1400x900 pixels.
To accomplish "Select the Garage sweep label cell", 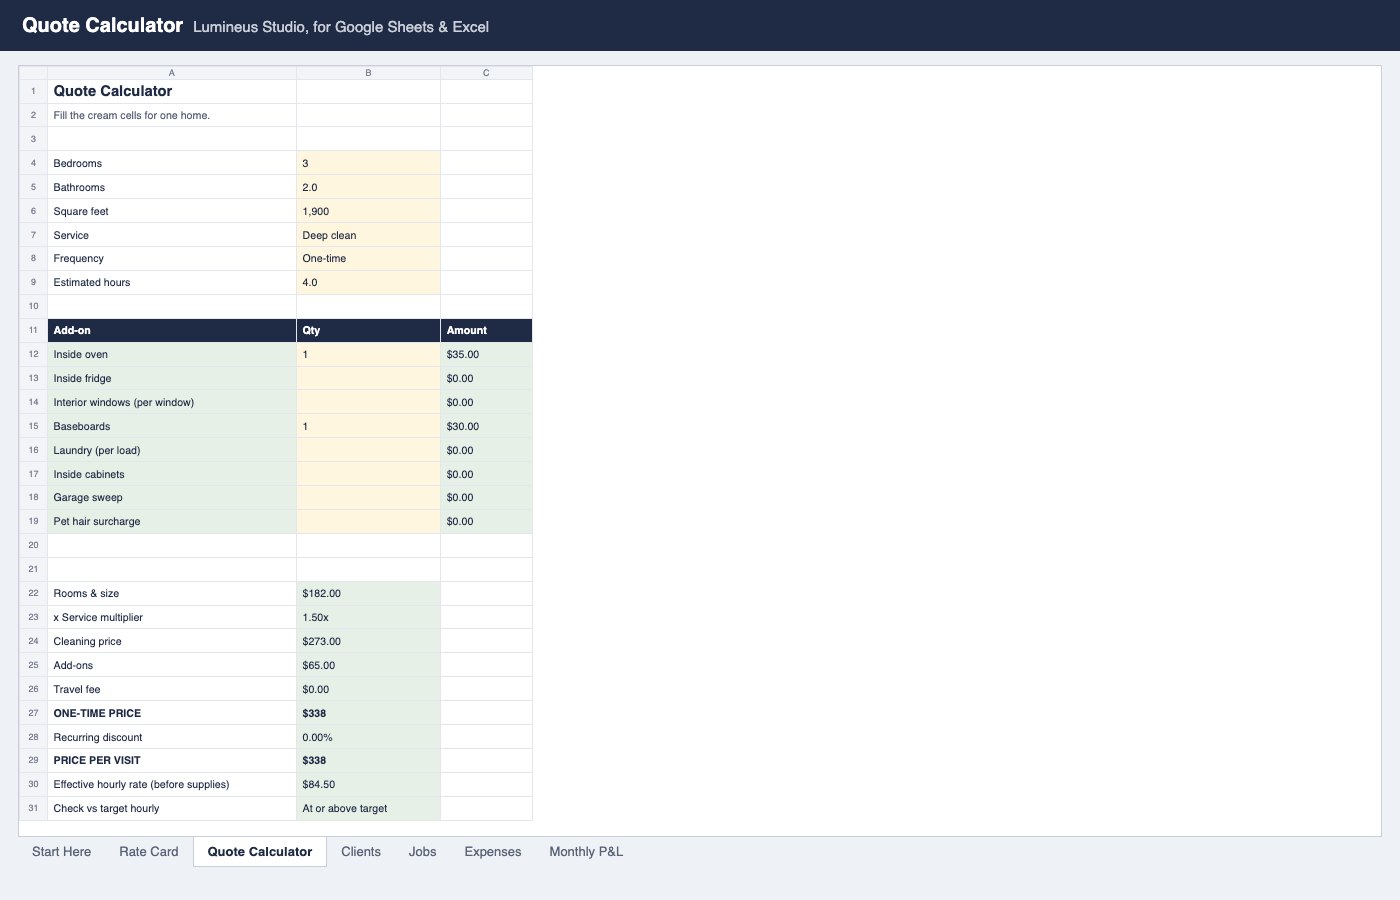I will (x=172, y=497).
